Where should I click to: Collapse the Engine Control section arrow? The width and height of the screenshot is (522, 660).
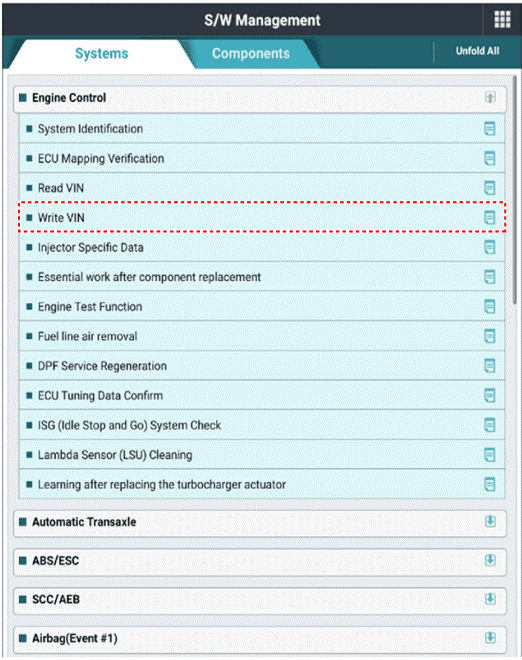point(490,97)
